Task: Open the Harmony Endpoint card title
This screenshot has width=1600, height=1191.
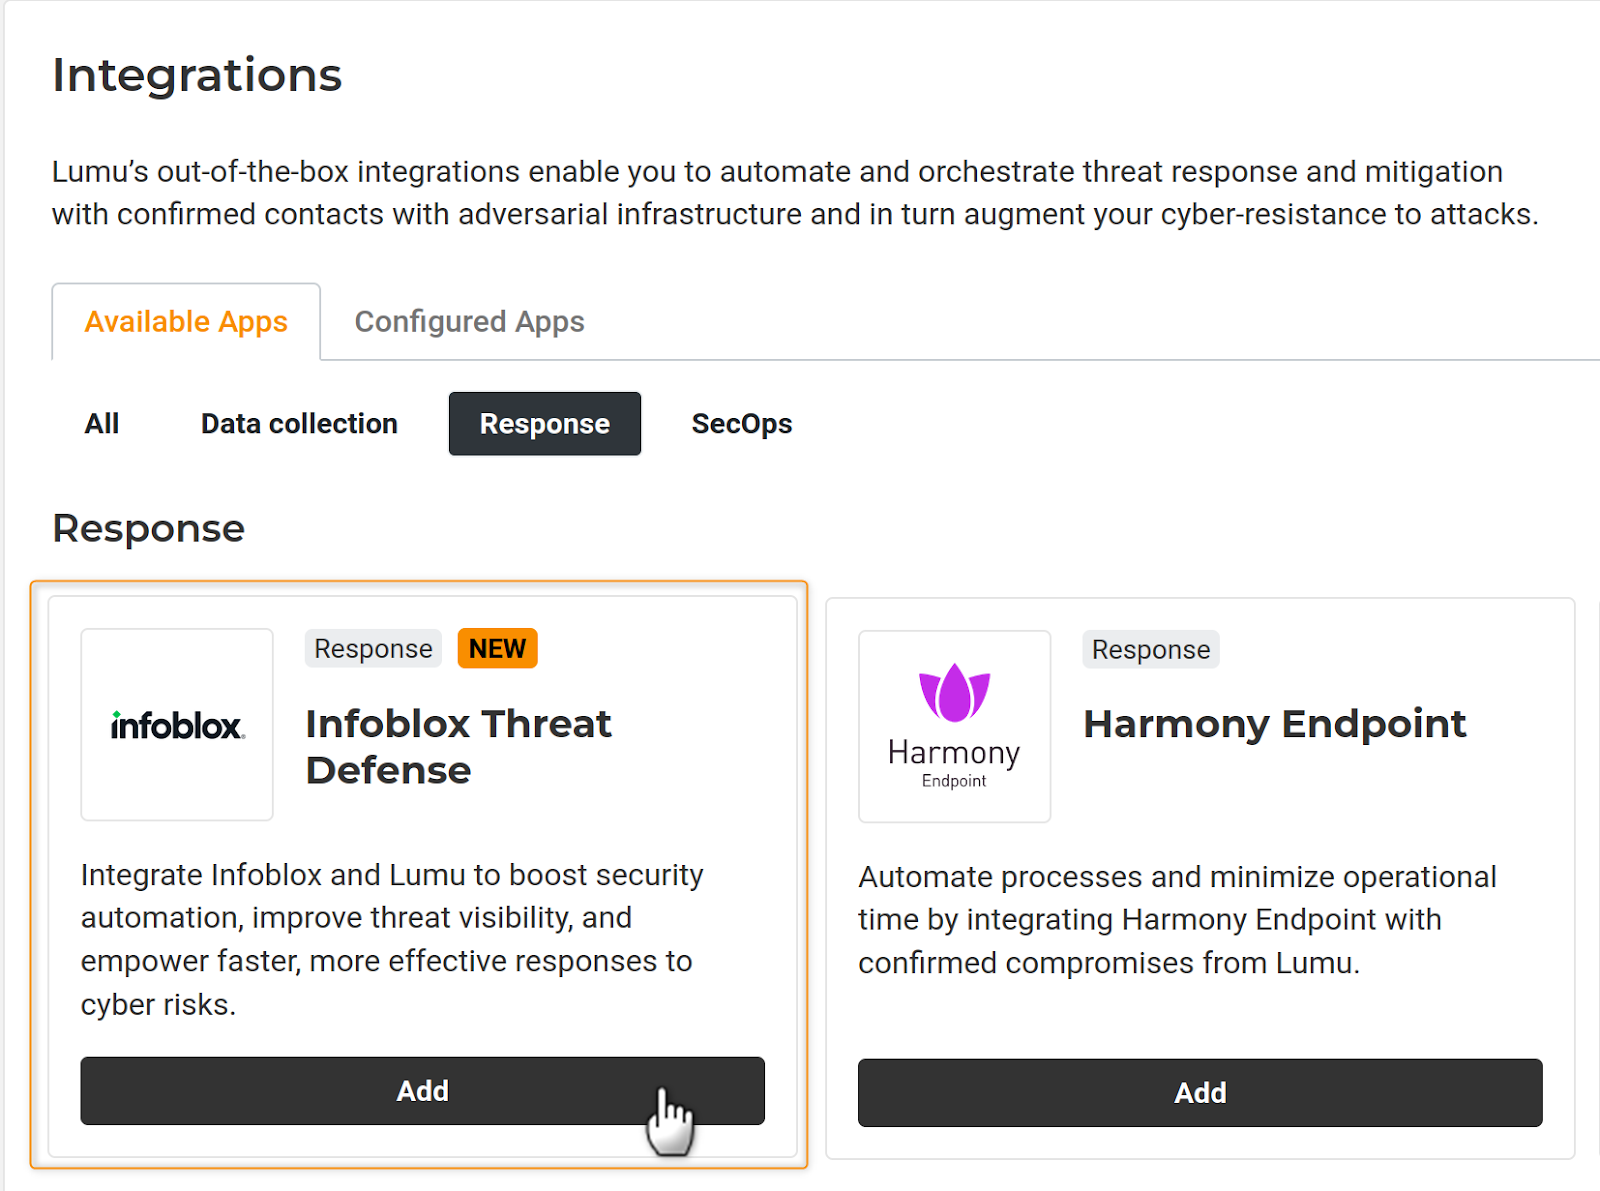Action: pos(1274,724)
